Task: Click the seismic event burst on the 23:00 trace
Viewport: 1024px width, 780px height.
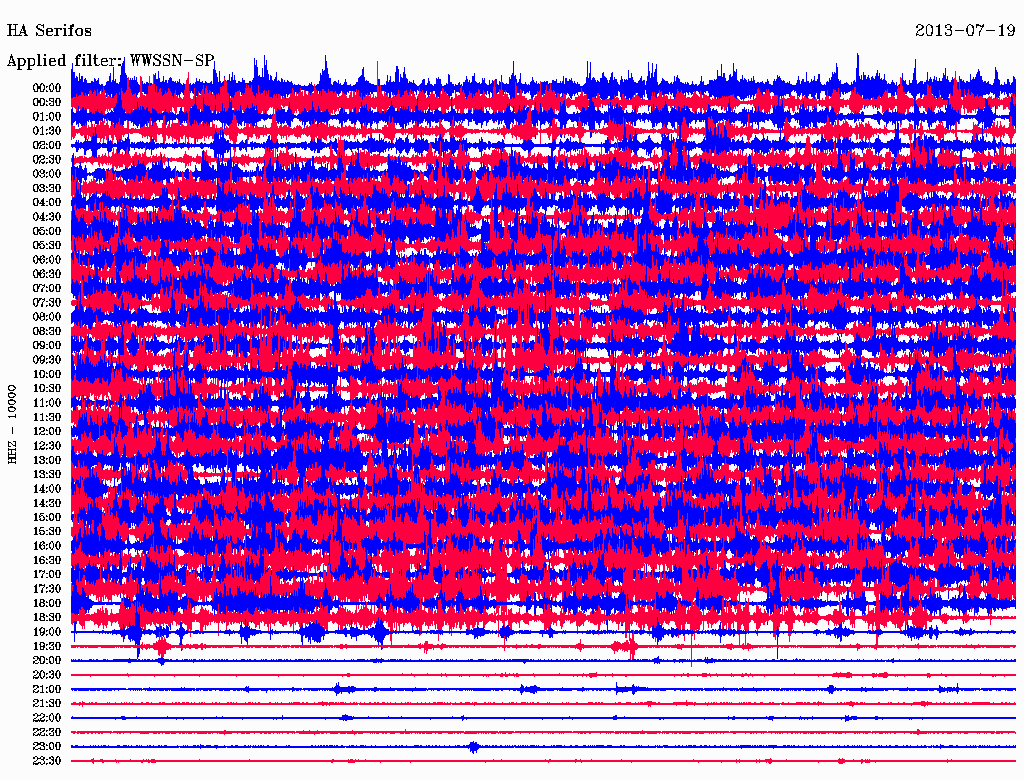Action: pyautogui.click(x=474, y=747)
